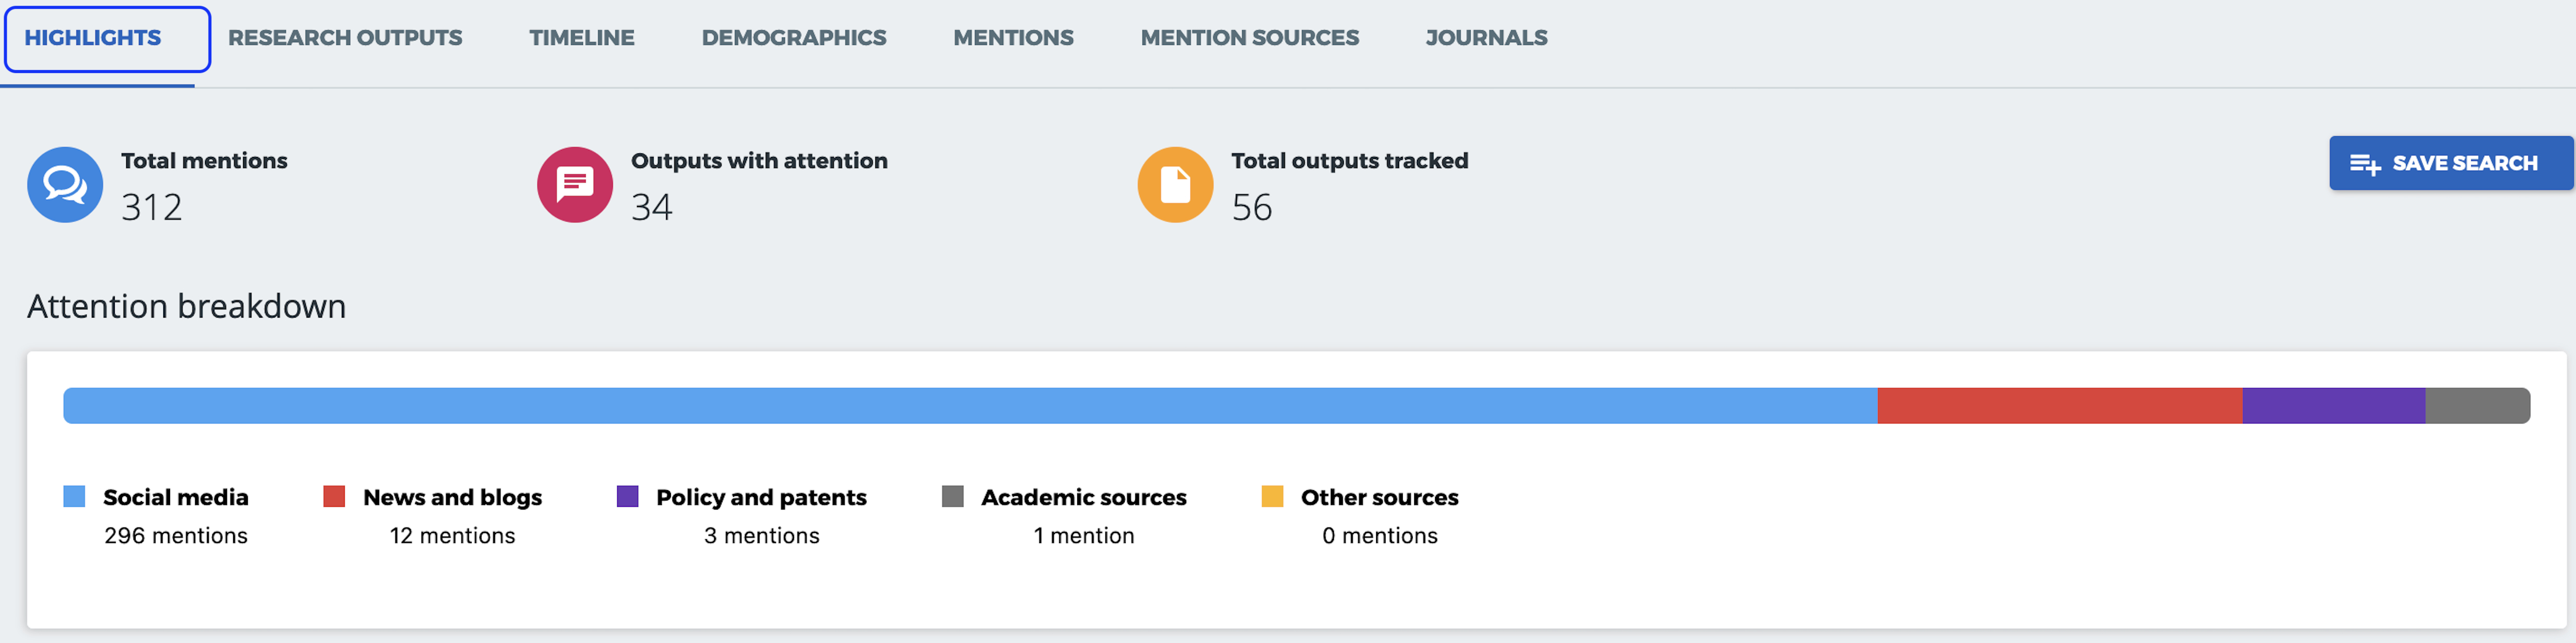Viewport: 2576px width, 643px height.
Task: Click the red News and blogs swatch
Action: [x=334, y=496]
